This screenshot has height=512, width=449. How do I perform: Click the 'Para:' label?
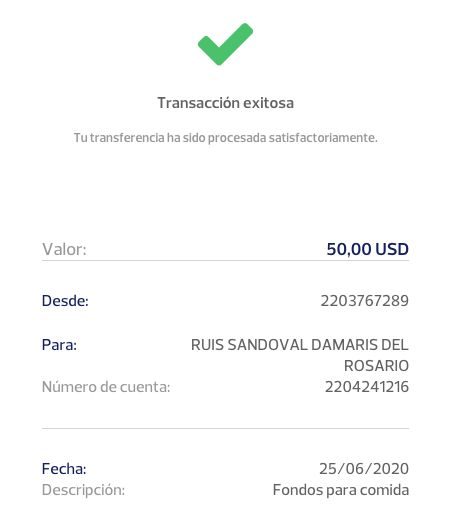tap(59, 345)
